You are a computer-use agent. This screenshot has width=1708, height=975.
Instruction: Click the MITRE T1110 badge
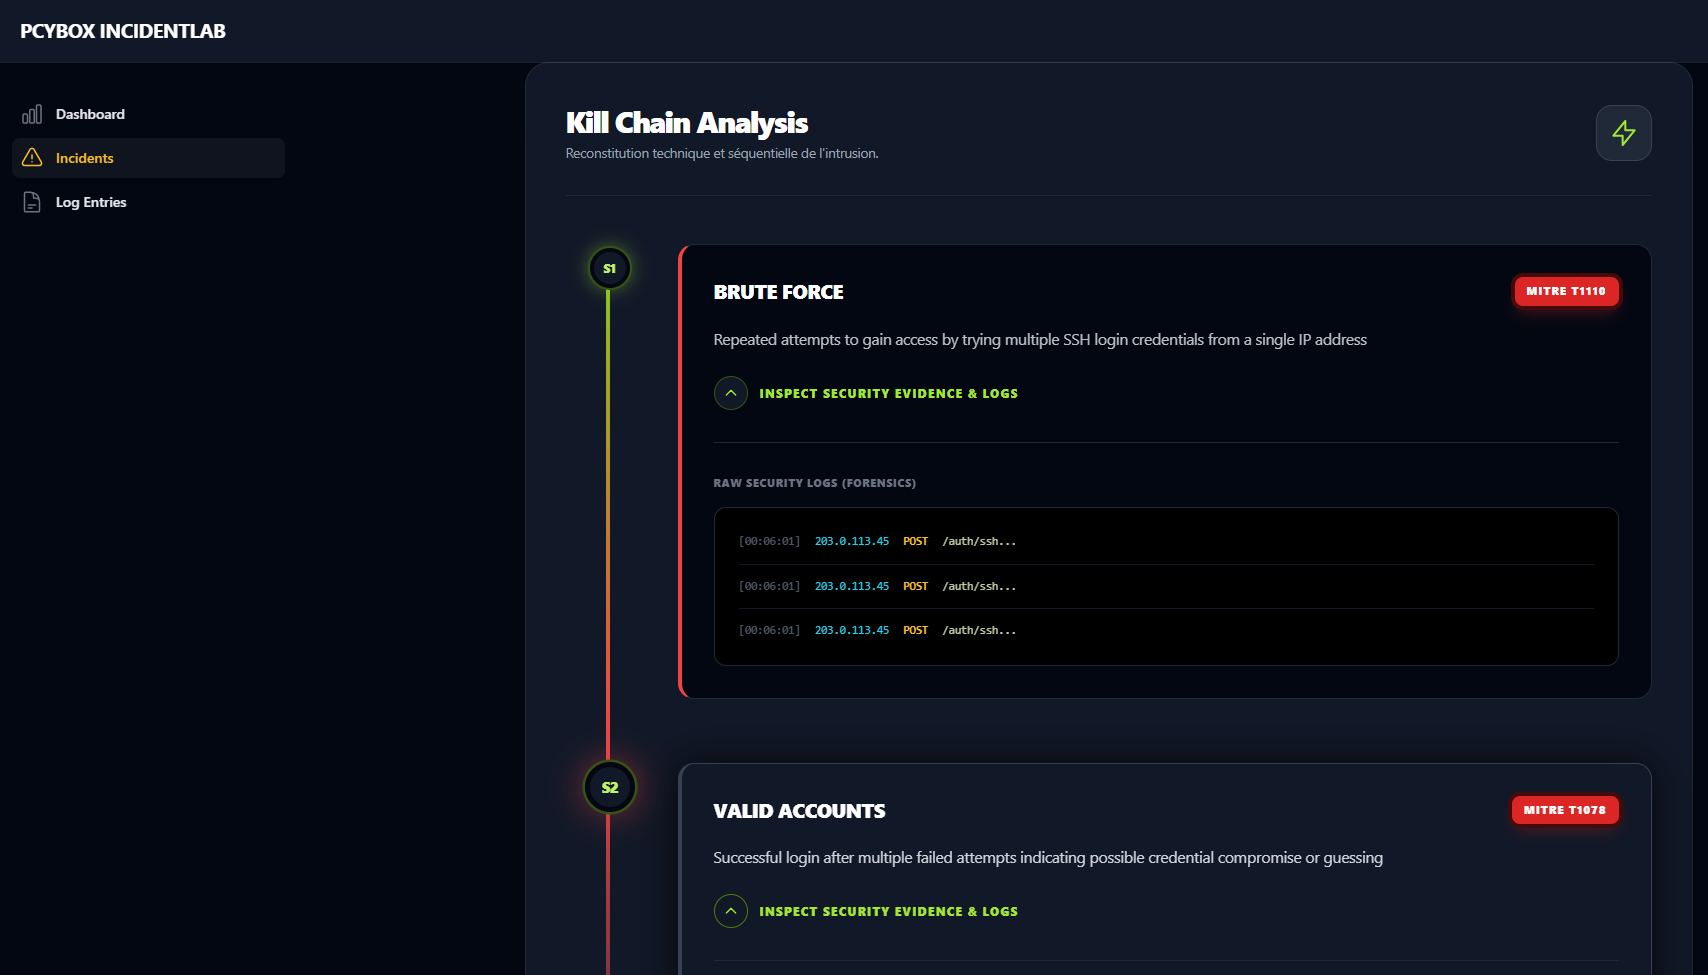click(x=1565, y=291)
